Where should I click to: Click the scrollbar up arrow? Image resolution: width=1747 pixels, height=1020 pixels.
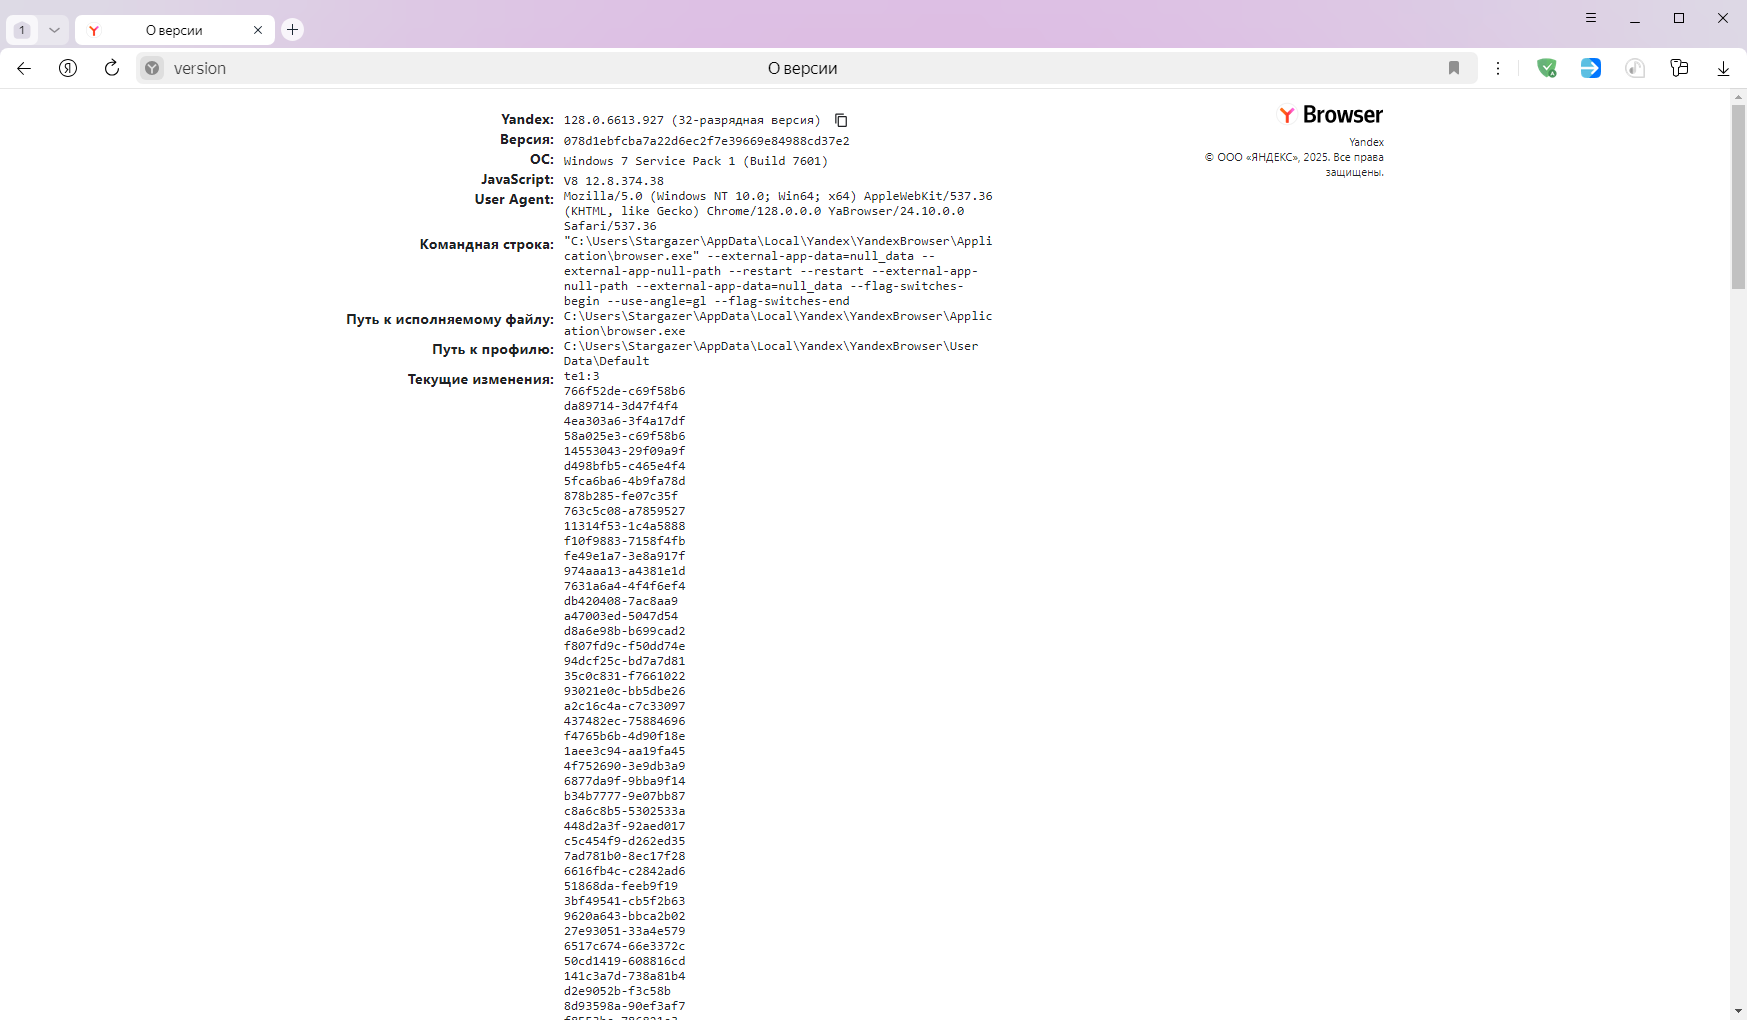1738,97
